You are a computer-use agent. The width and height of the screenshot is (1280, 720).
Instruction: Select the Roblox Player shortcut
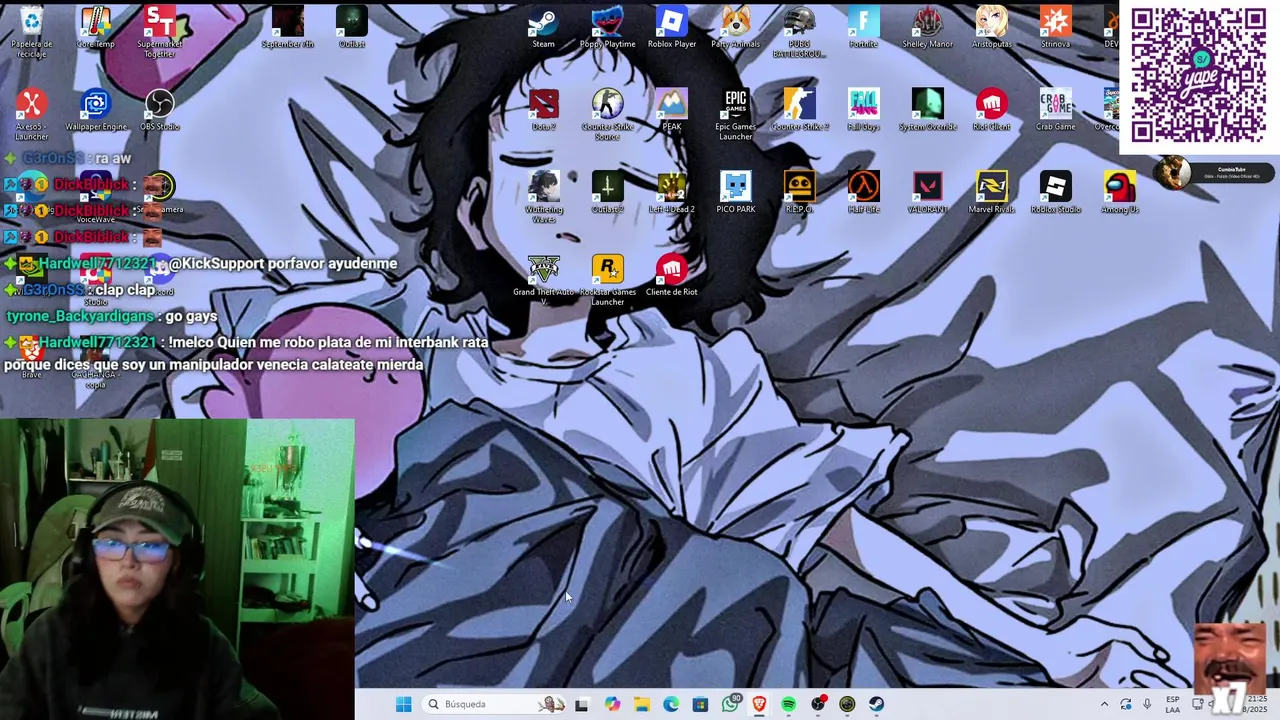tap(672, 27)
